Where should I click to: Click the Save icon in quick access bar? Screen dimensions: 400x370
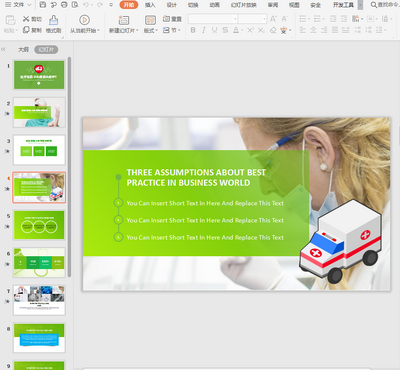click(43, 5)
